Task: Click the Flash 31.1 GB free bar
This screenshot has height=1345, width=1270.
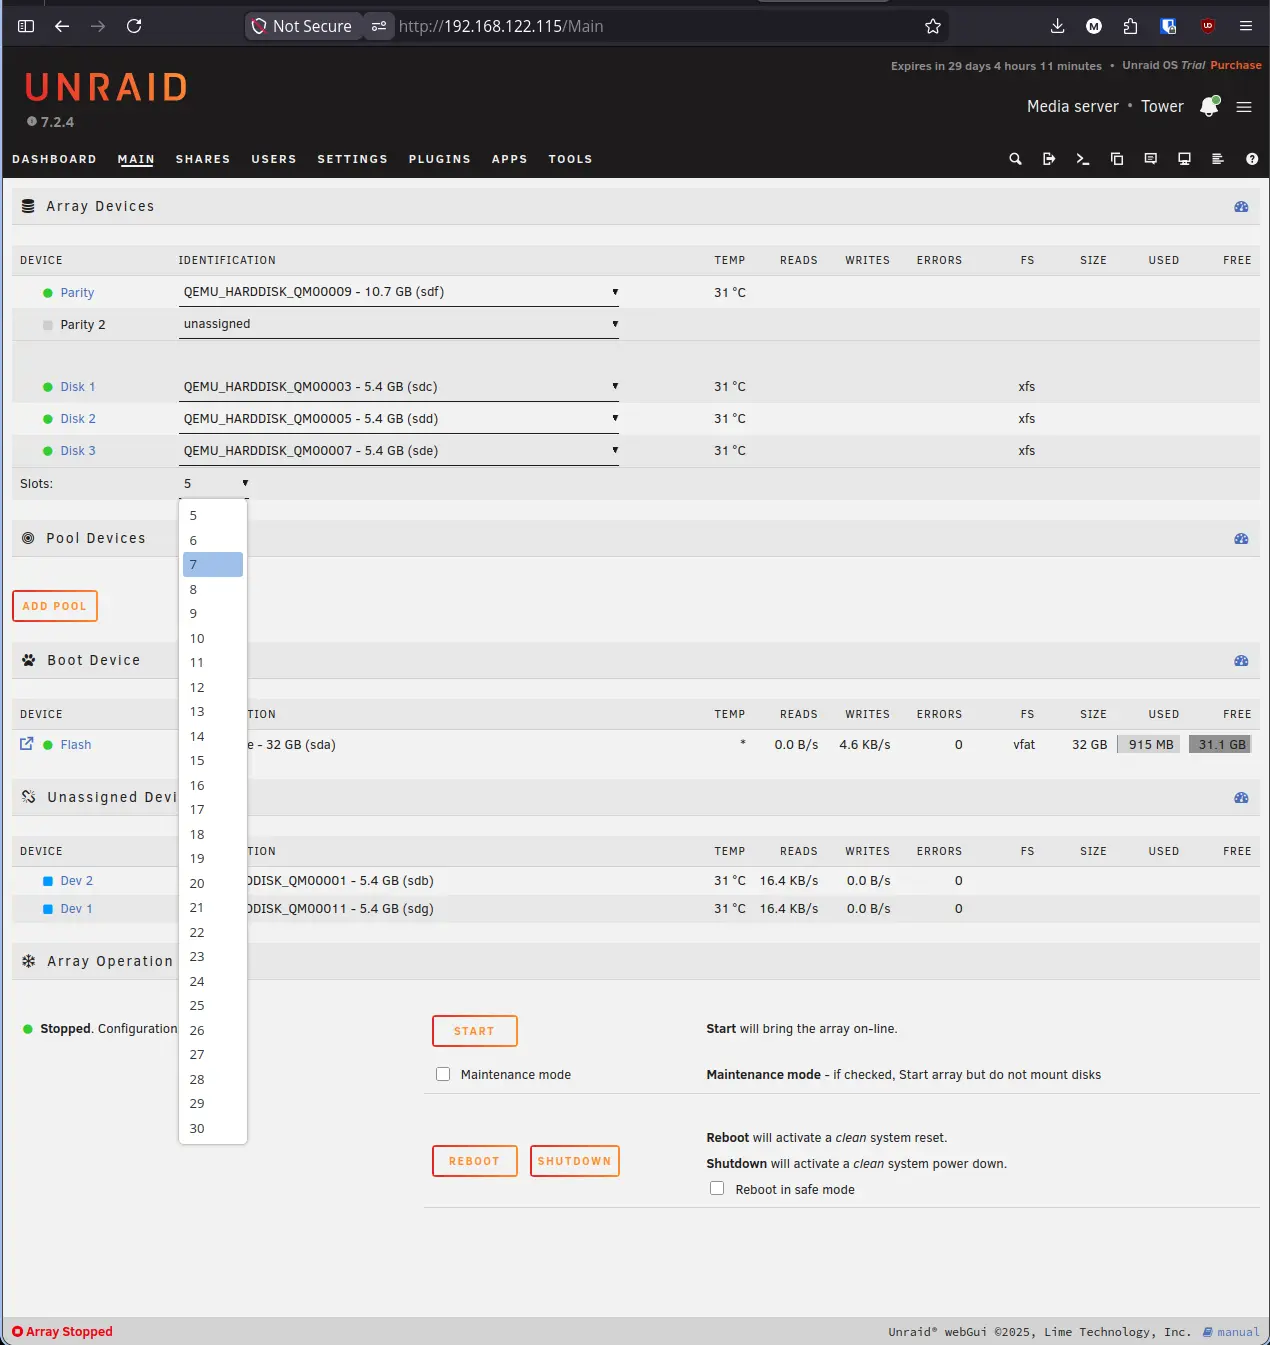Action: (x=1220, y=744)
